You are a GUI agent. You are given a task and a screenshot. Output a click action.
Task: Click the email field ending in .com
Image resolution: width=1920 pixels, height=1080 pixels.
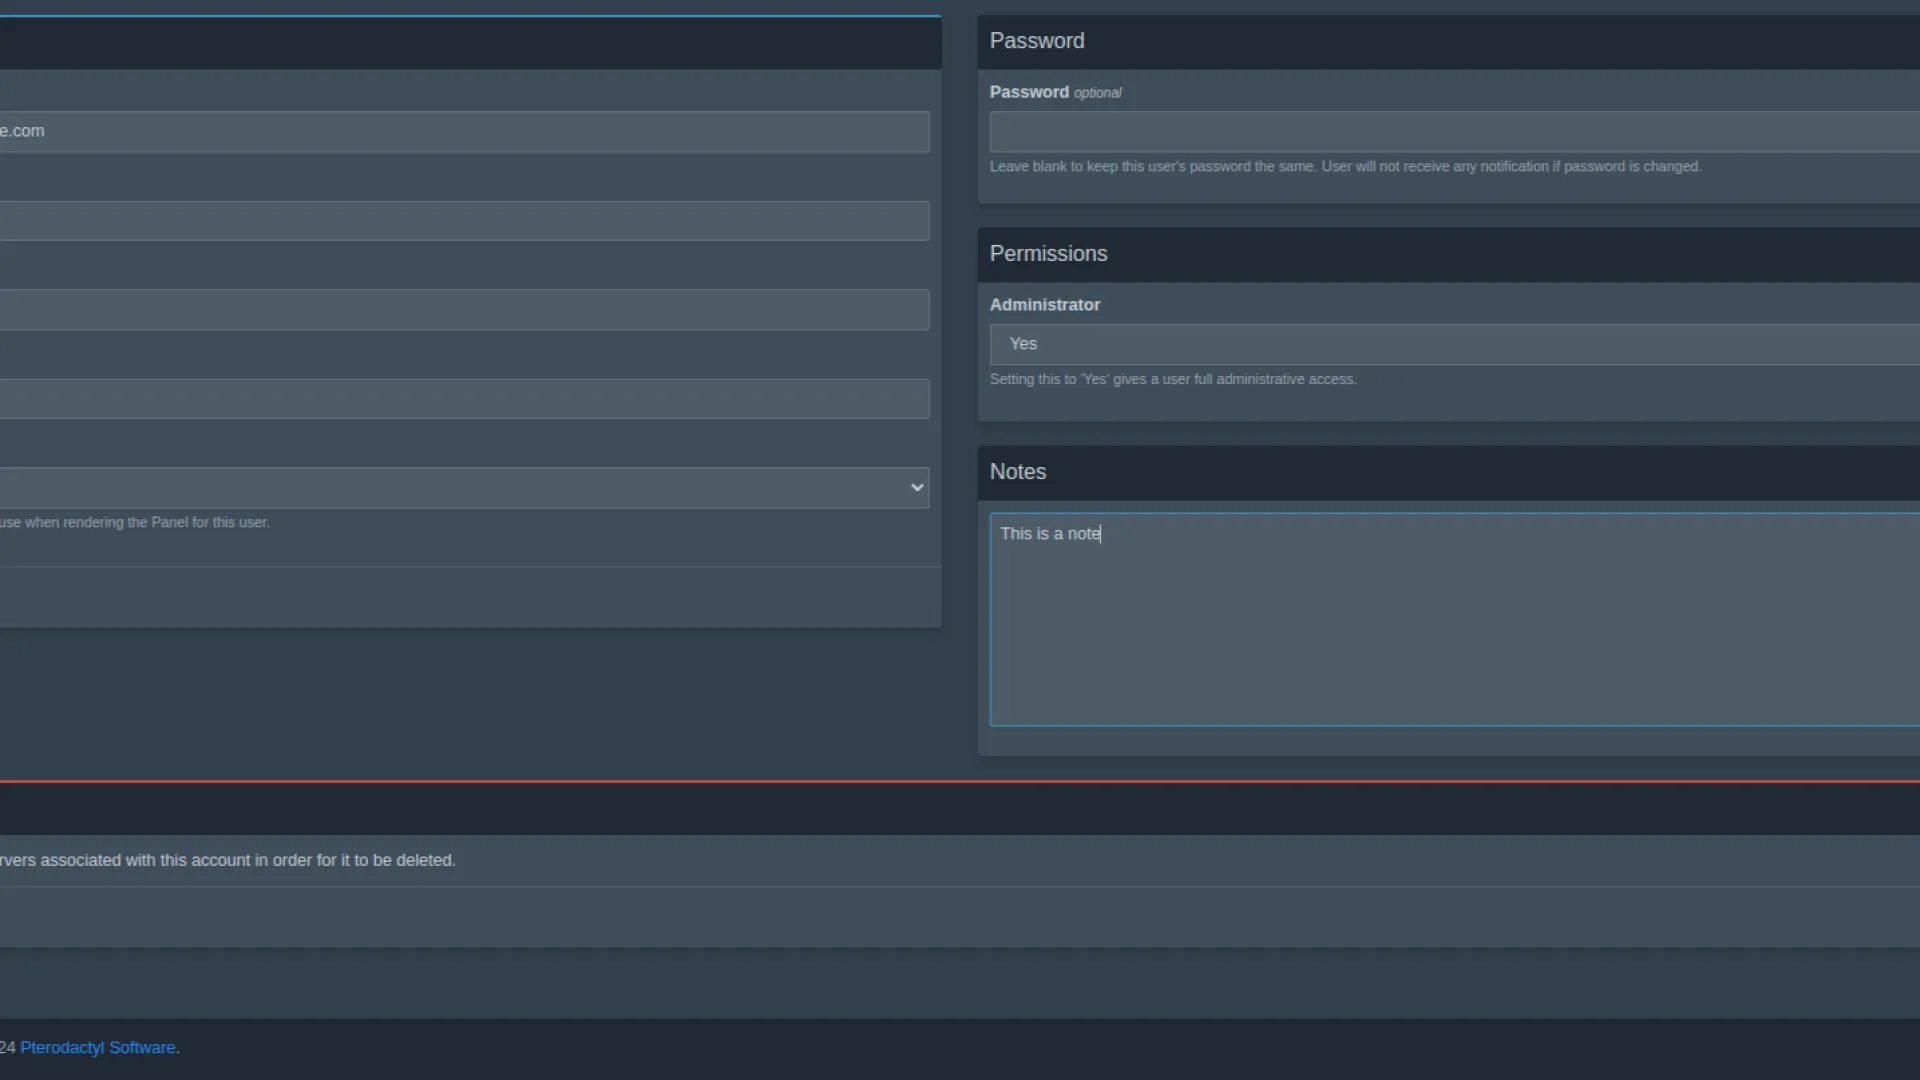pyautogui.click(x=464, y=131)
